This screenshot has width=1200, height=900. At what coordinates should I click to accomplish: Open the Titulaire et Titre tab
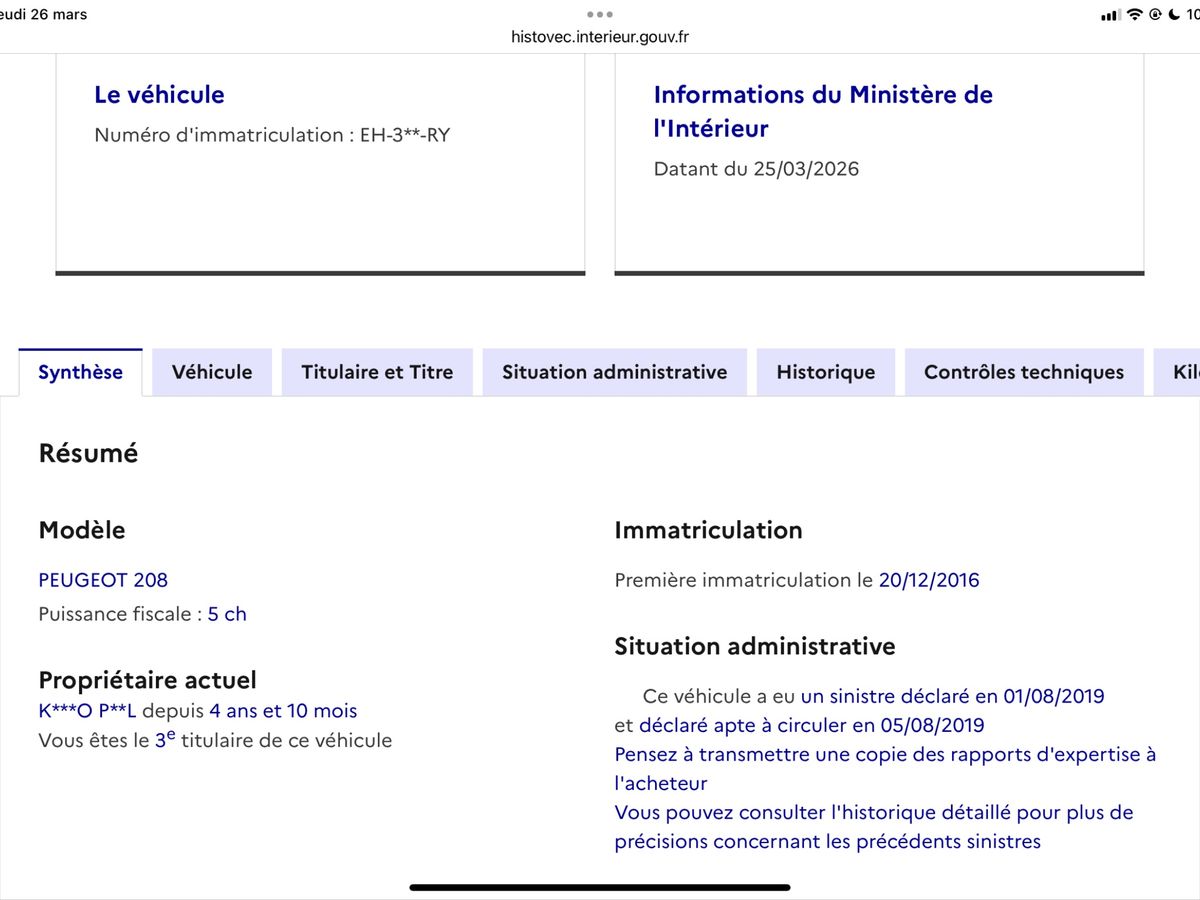[x=377, y=372]
